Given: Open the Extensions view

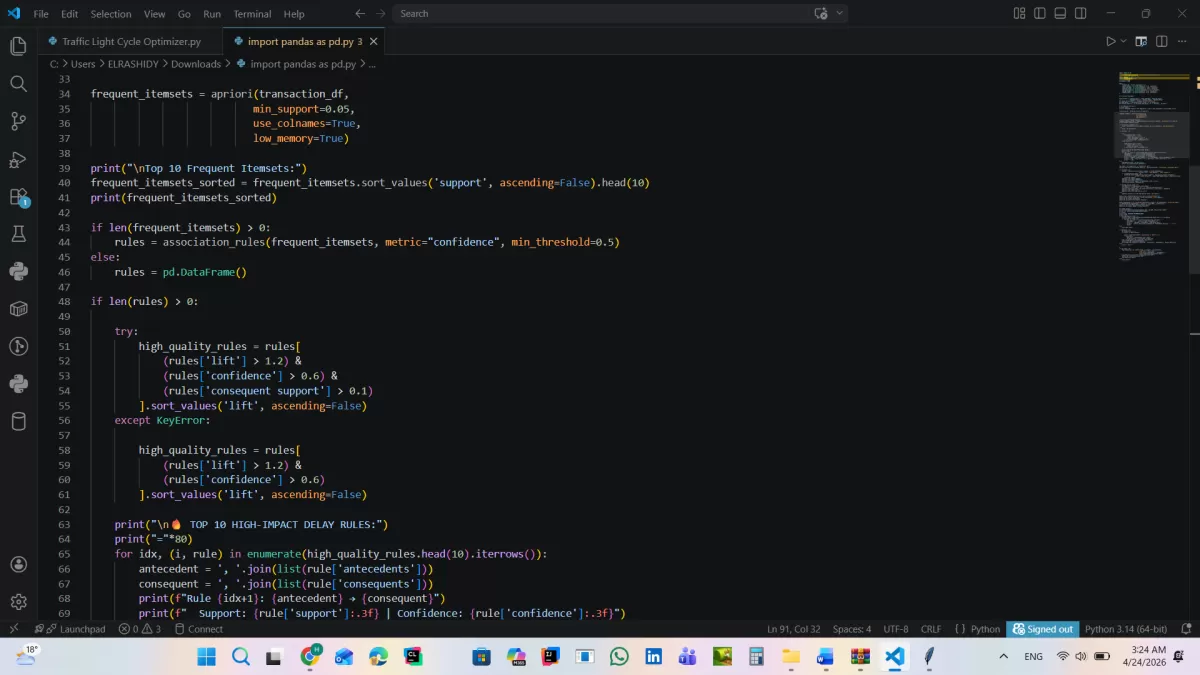Looking at the screenshot, I should tap(18, 199).
